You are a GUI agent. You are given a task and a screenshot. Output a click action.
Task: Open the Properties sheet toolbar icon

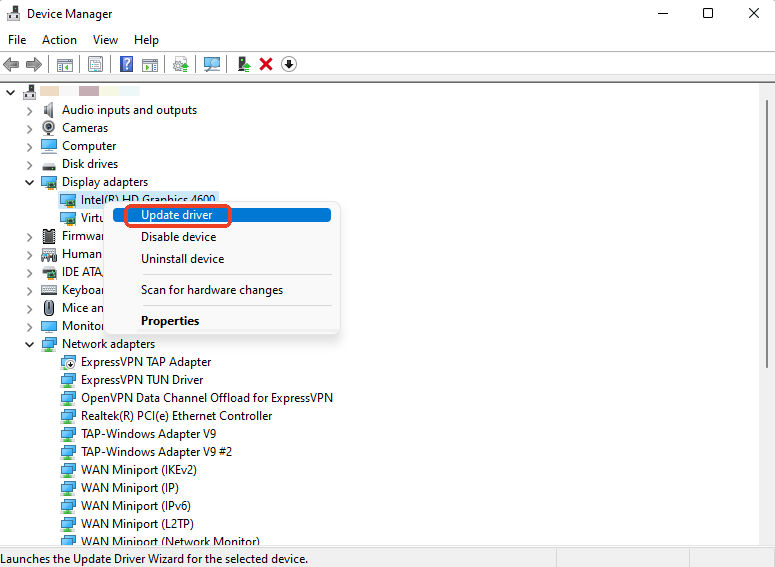[95, 64]
